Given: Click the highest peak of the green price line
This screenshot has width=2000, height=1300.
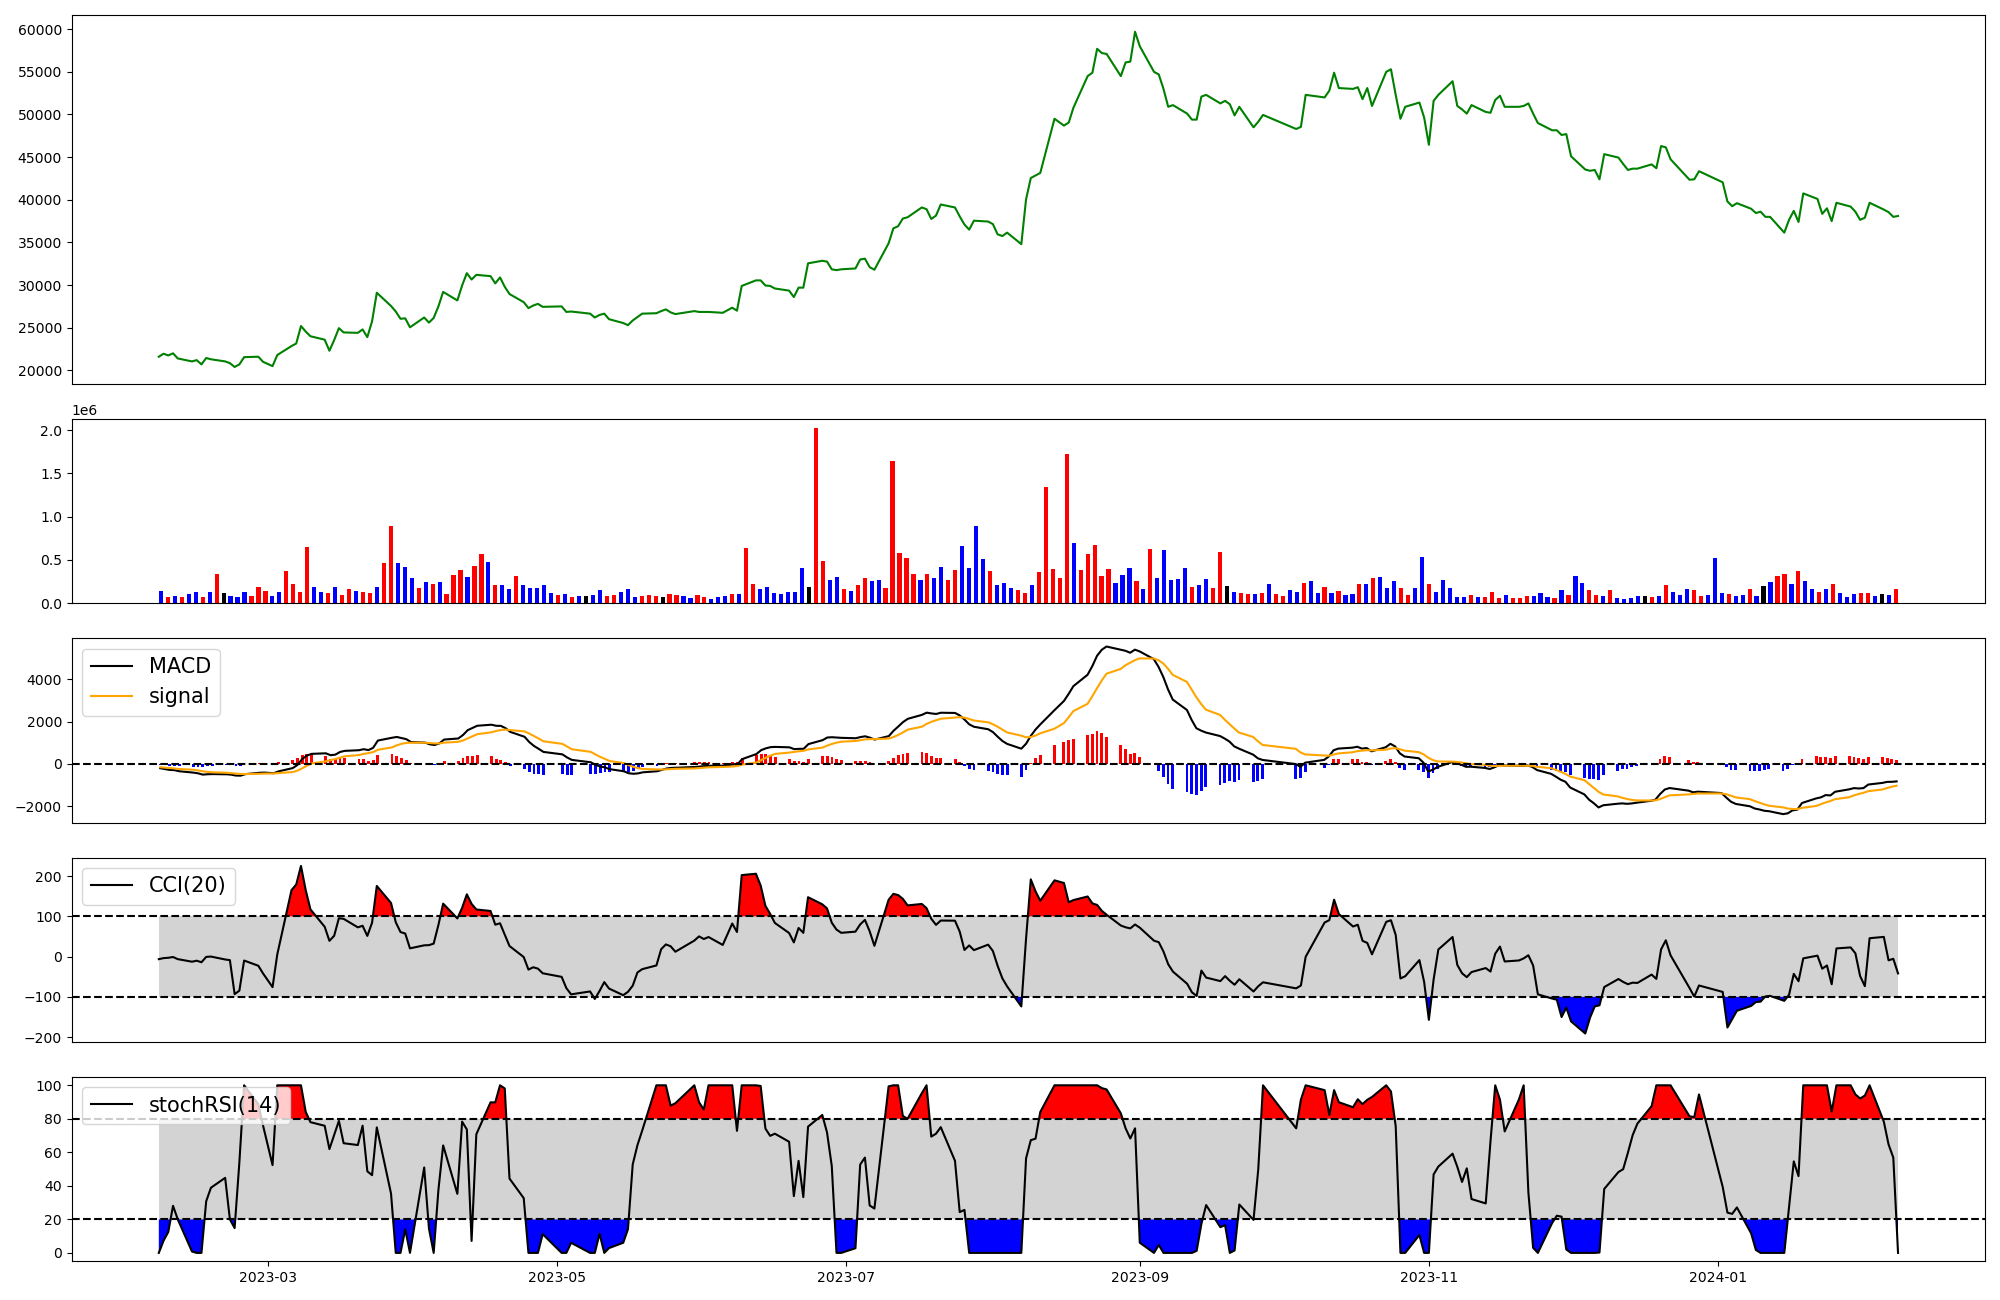Looking at the screenshot, I should tap(1134, 33).
